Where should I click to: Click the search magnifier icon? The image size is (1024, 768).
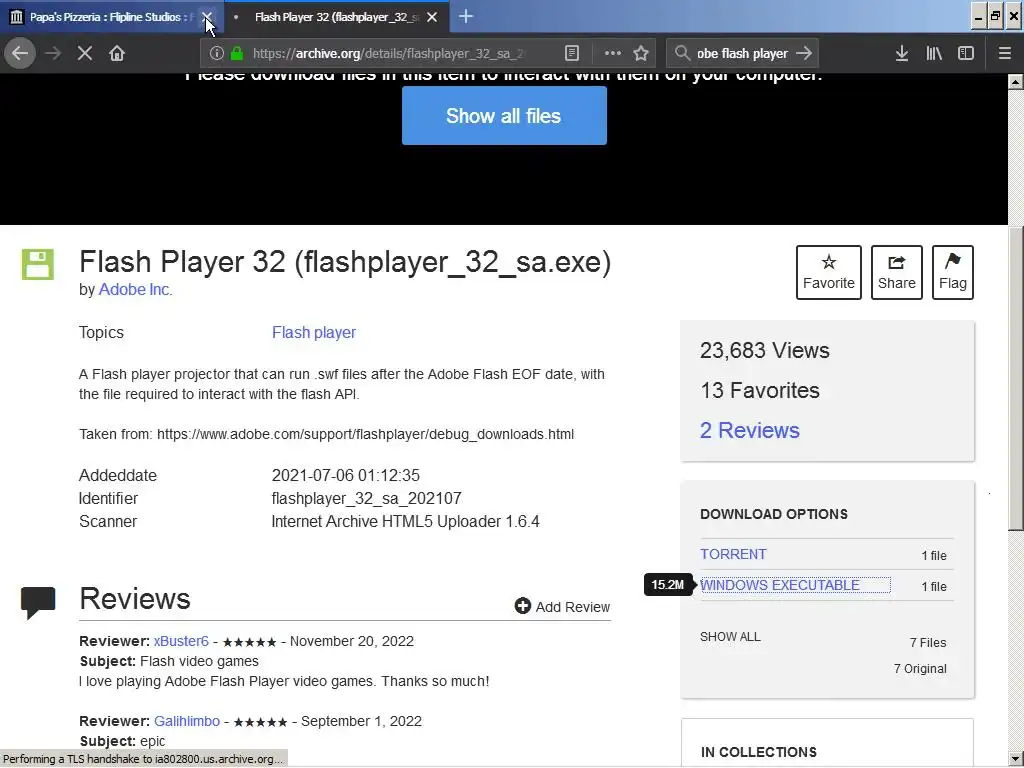682,54
